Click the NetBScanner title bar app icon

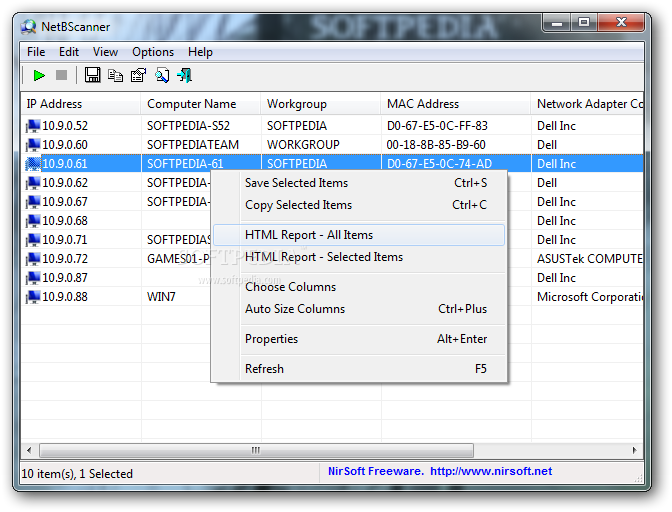[29, 27]
